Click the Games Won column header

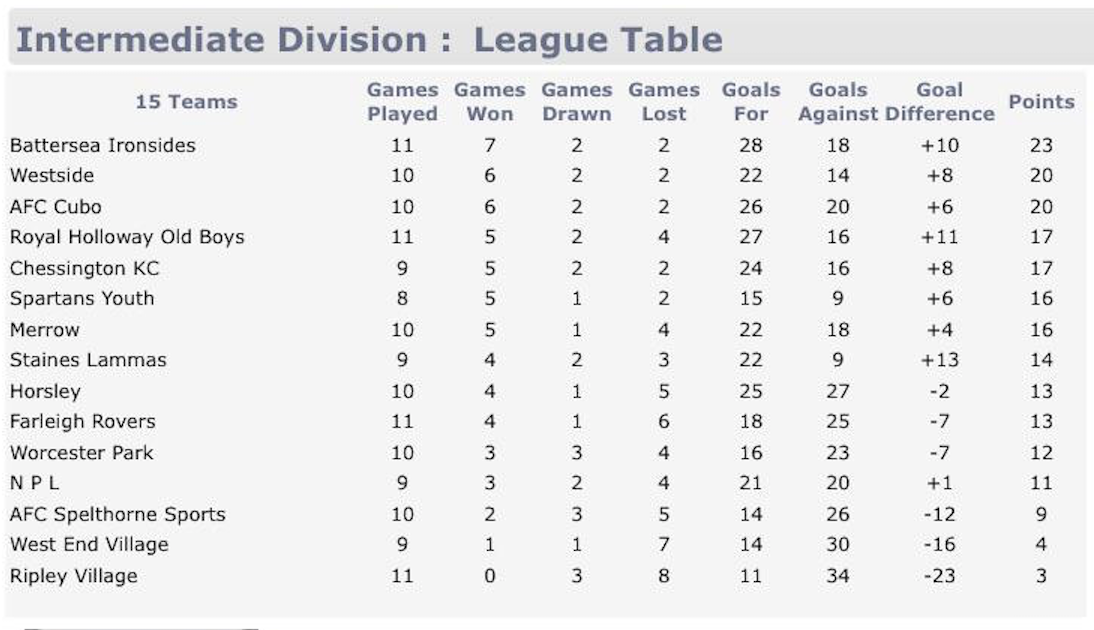[489, 102]
